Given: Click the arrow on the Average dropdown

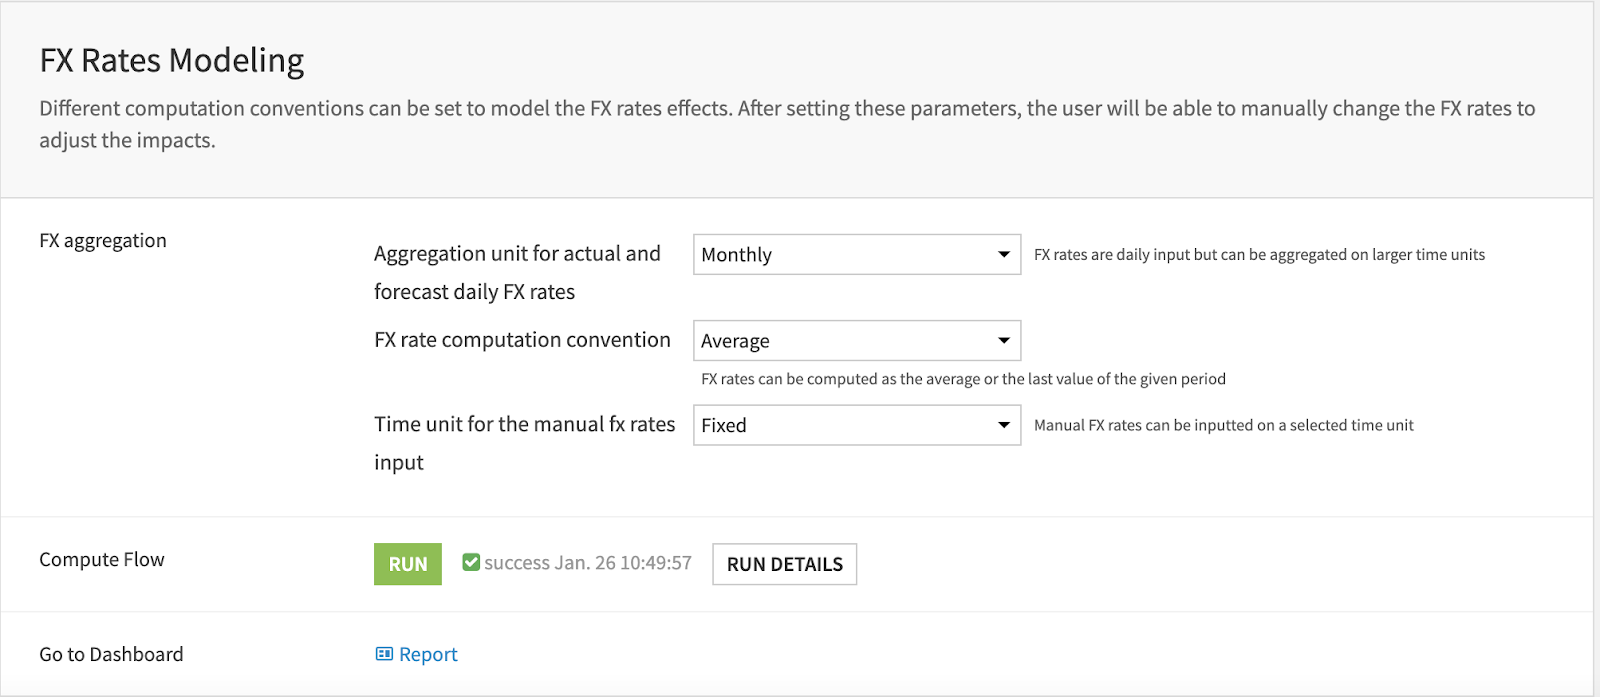Looking at the screenshot, I should pos(1003,341).
